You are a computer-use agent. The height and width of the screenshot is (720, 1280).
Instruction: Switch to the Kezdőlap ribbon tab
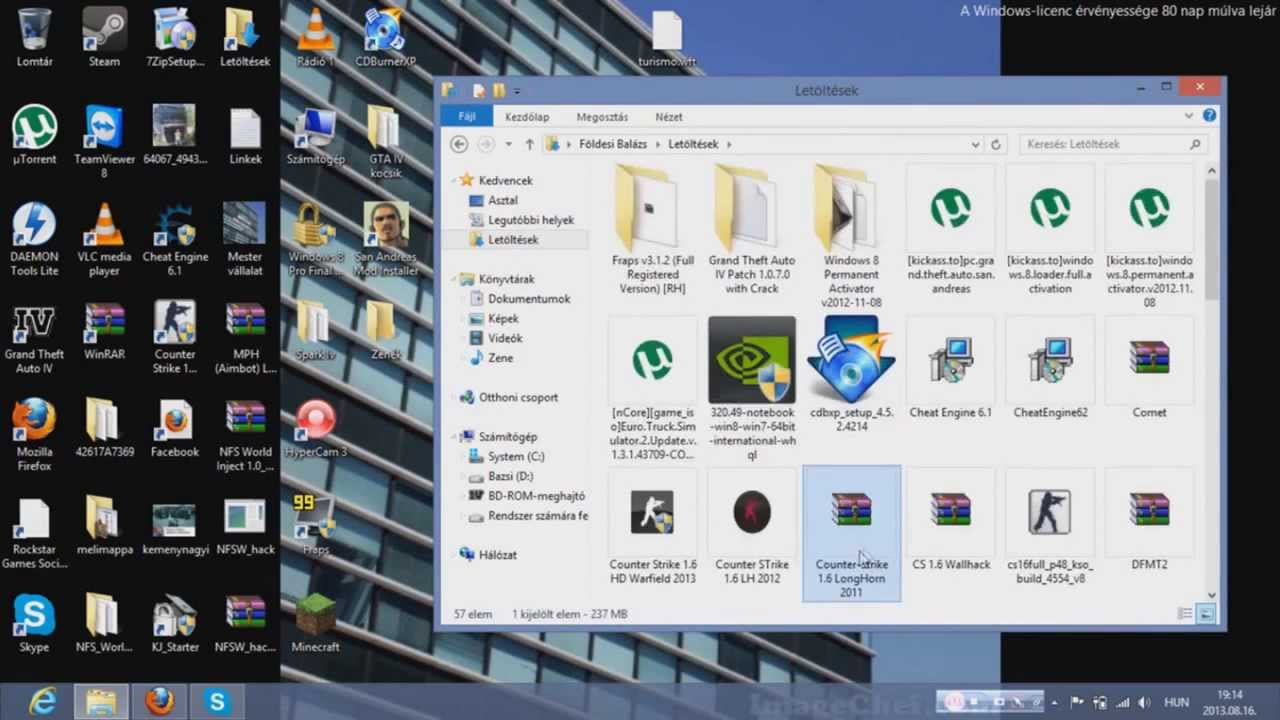coord(527,117)
